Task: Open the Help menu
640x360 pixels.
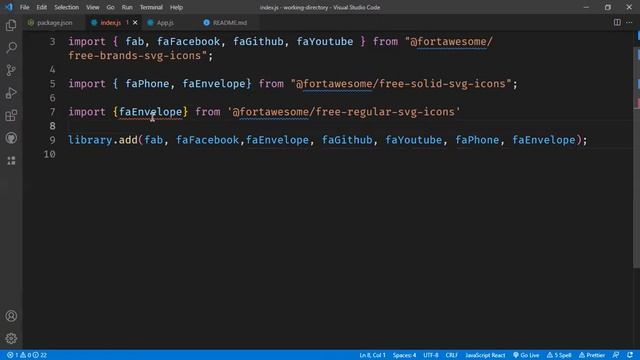Action: [x=176, y=7]
